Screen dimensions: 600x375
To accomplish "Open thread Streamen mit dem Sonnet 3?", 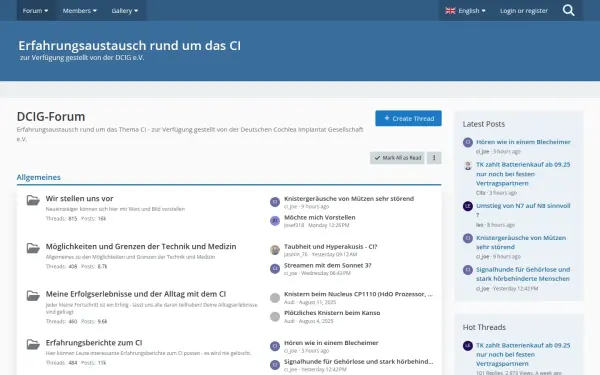I will pos(328,265).
